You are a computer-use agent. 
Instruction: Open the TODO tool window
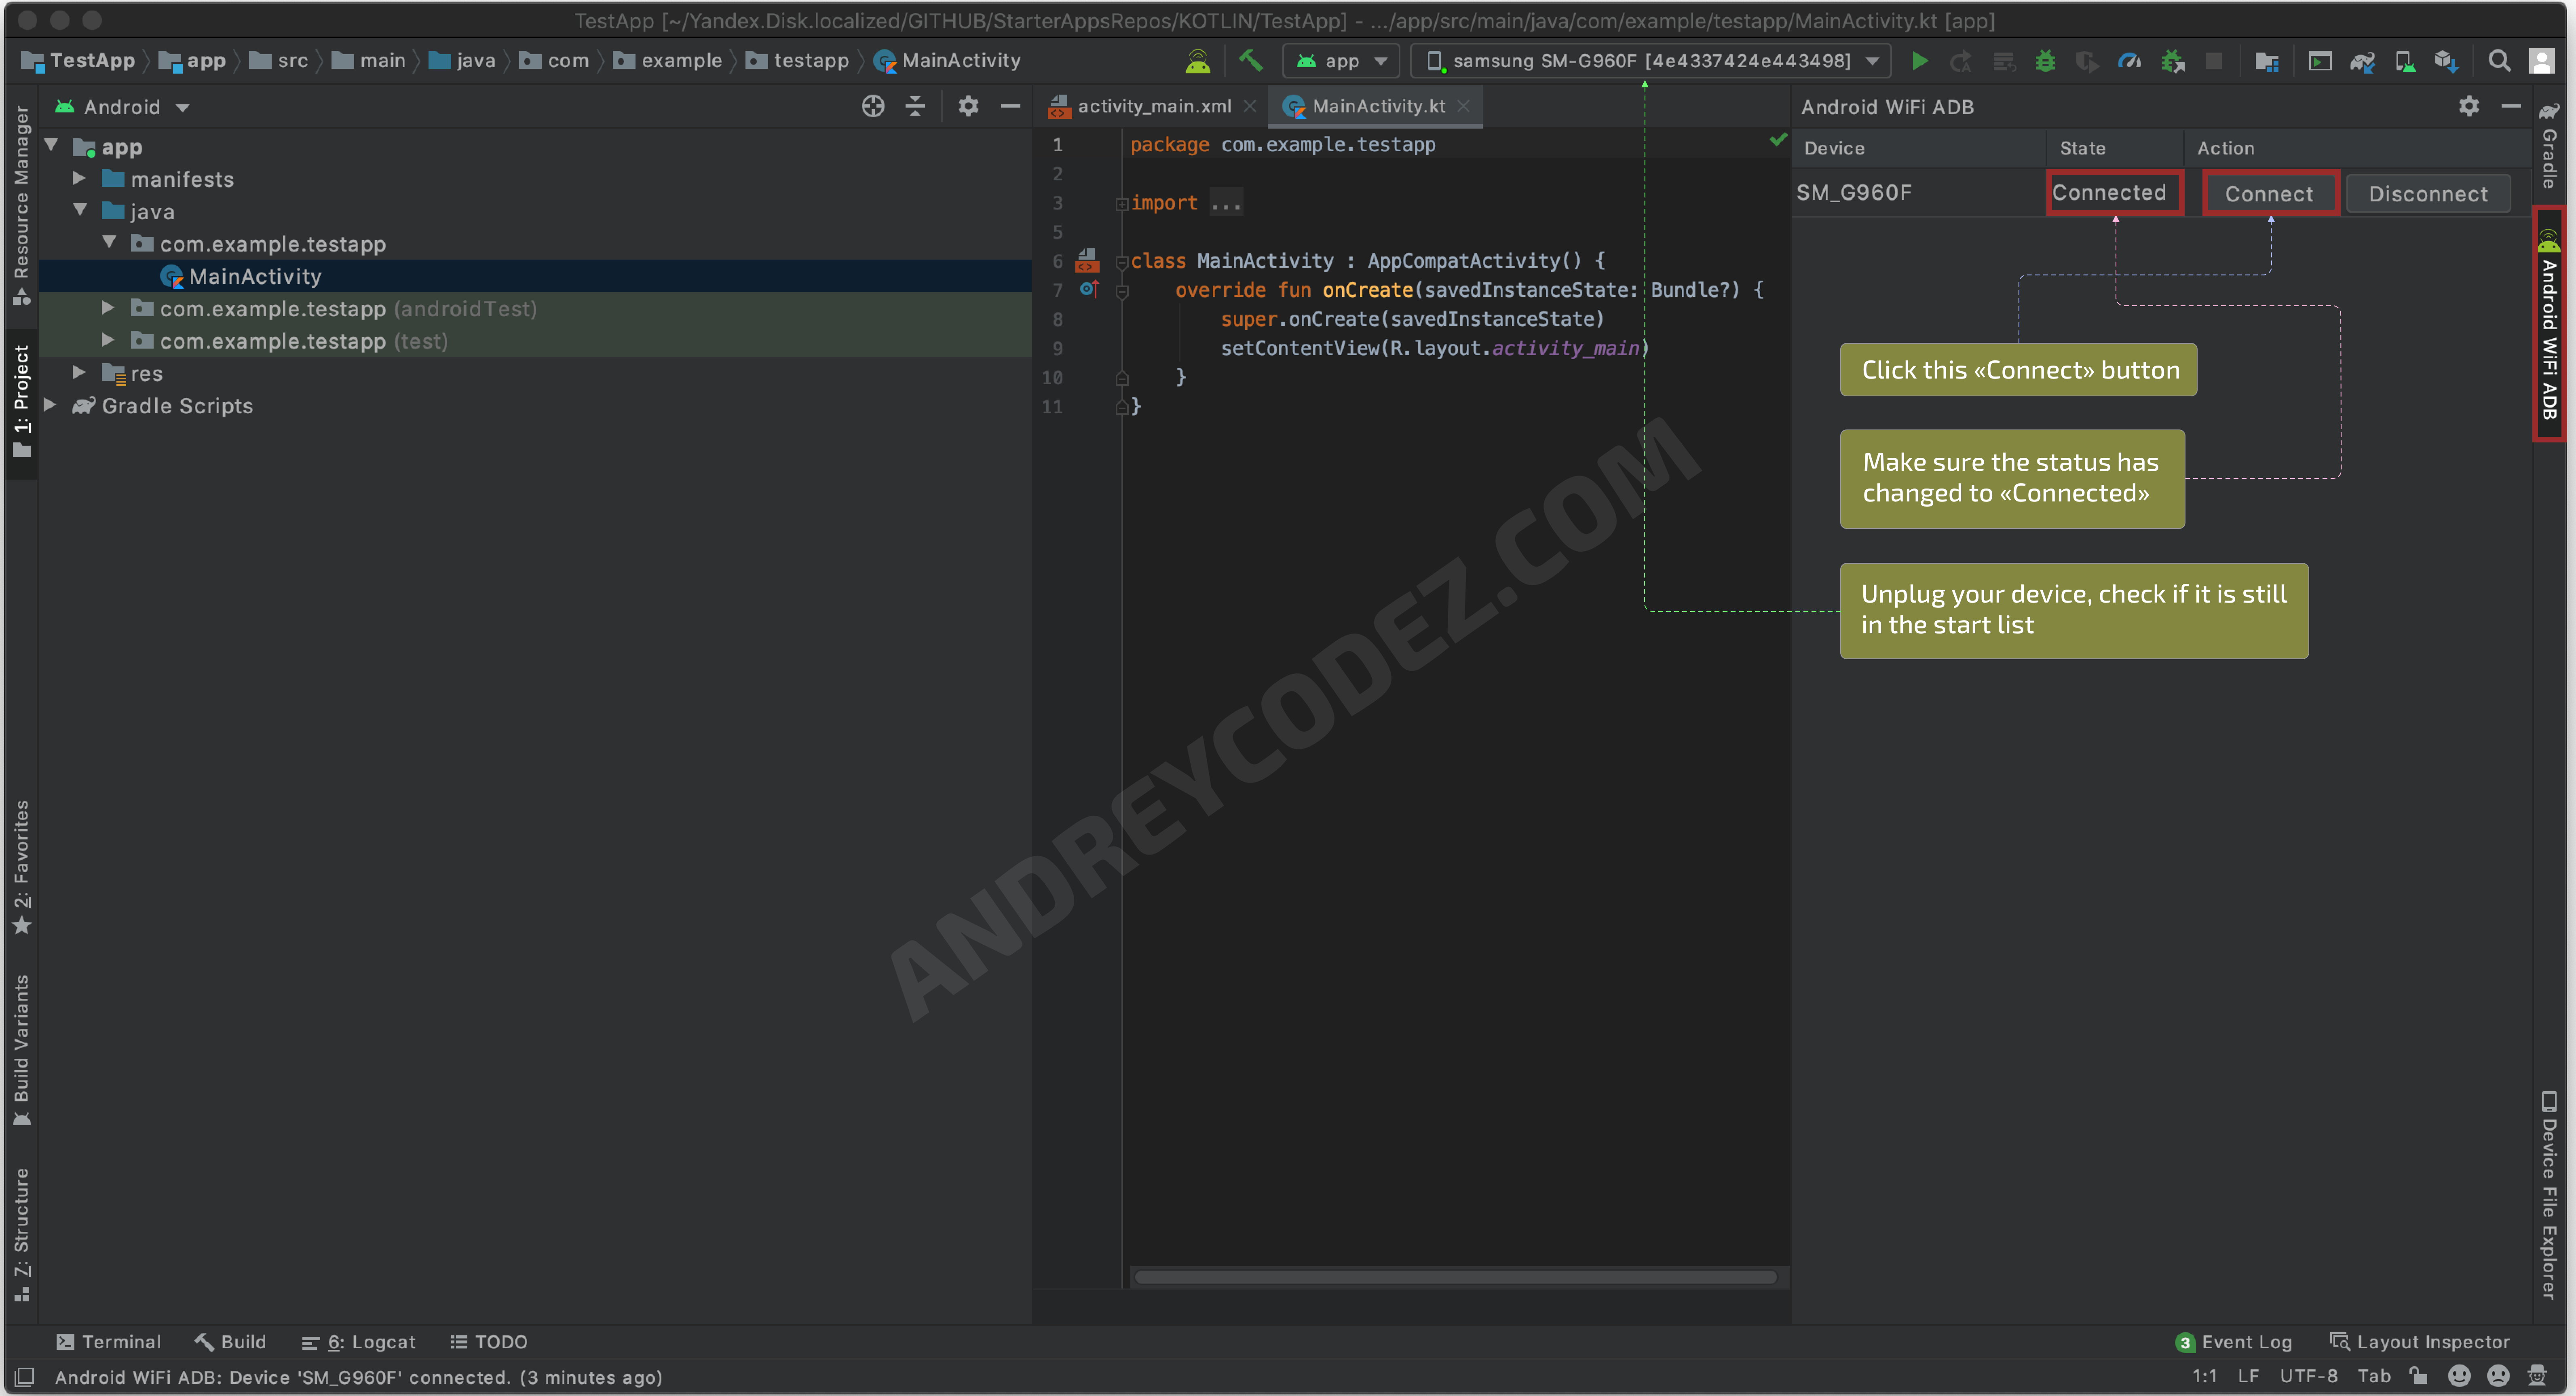(489, 1341)
